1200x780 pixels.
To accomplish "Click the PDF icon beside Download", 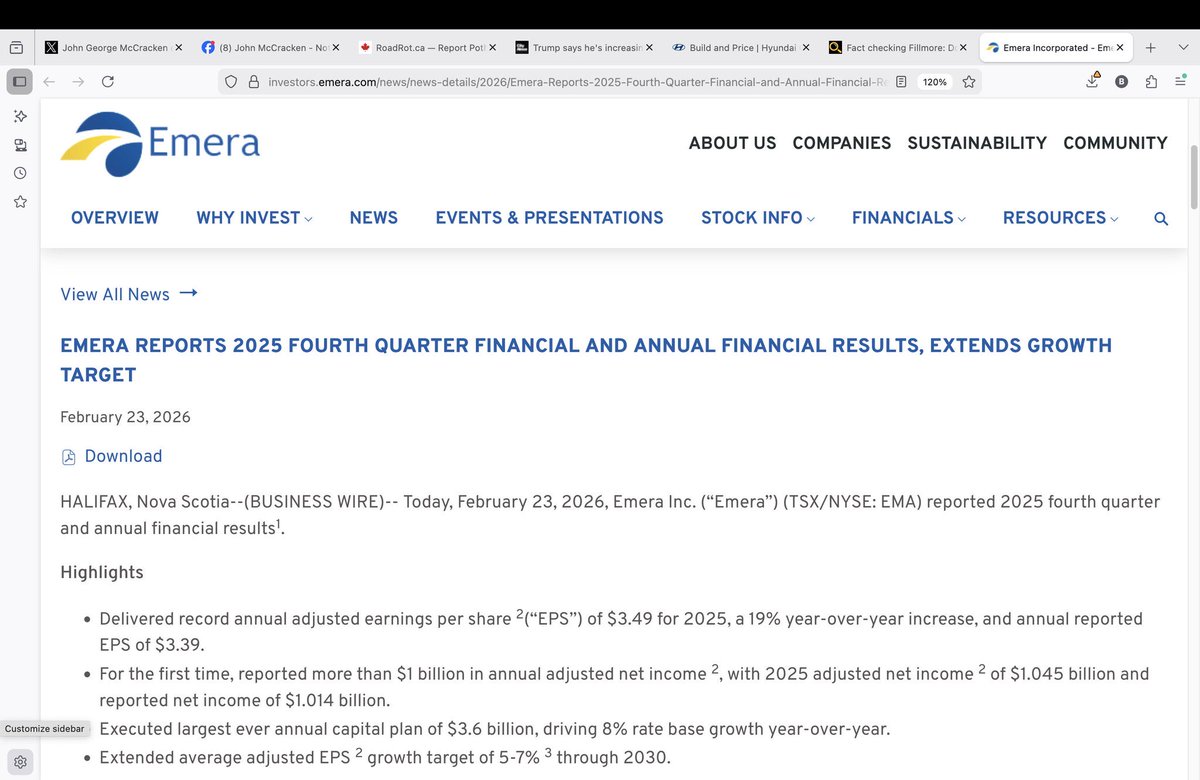I will (69, 457).
